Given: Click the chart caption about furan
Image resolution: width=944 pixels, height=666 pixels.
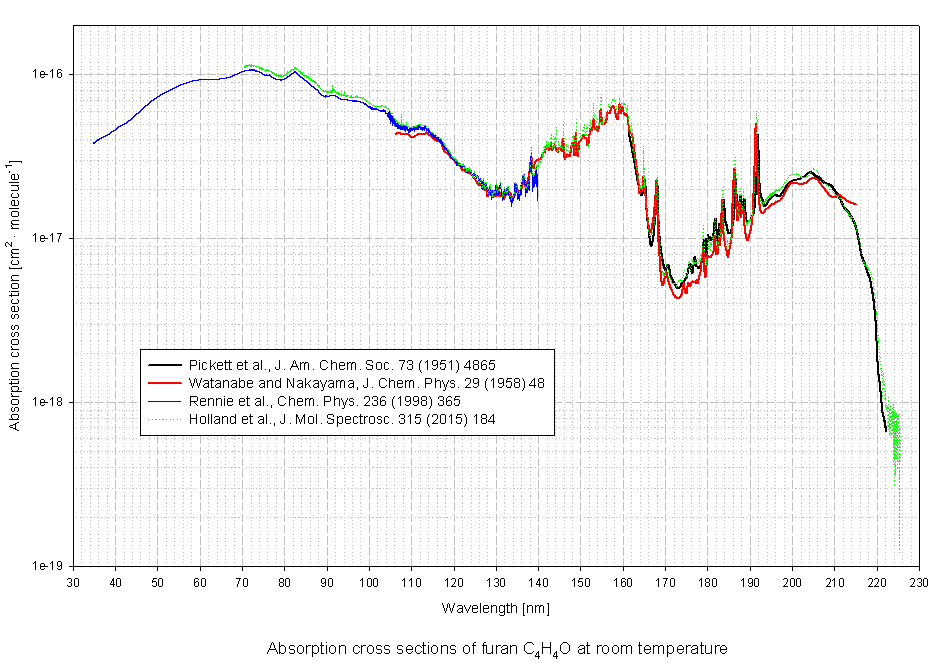Looking at the screenshot, I should pos(497,649).
